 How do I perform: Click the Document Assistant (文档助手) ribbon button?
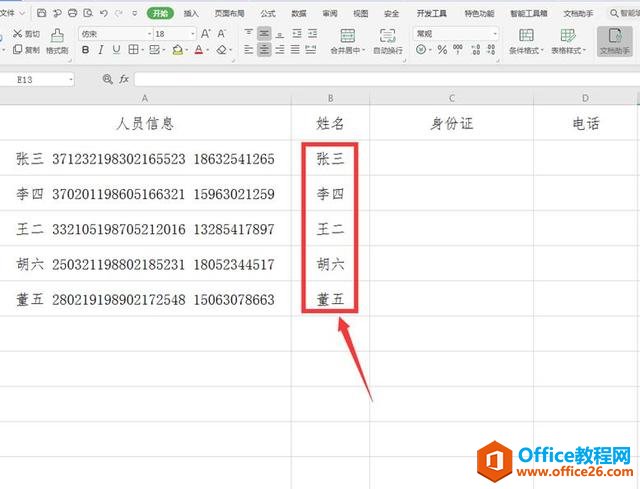pyautogui.click(x=615, y=41)
